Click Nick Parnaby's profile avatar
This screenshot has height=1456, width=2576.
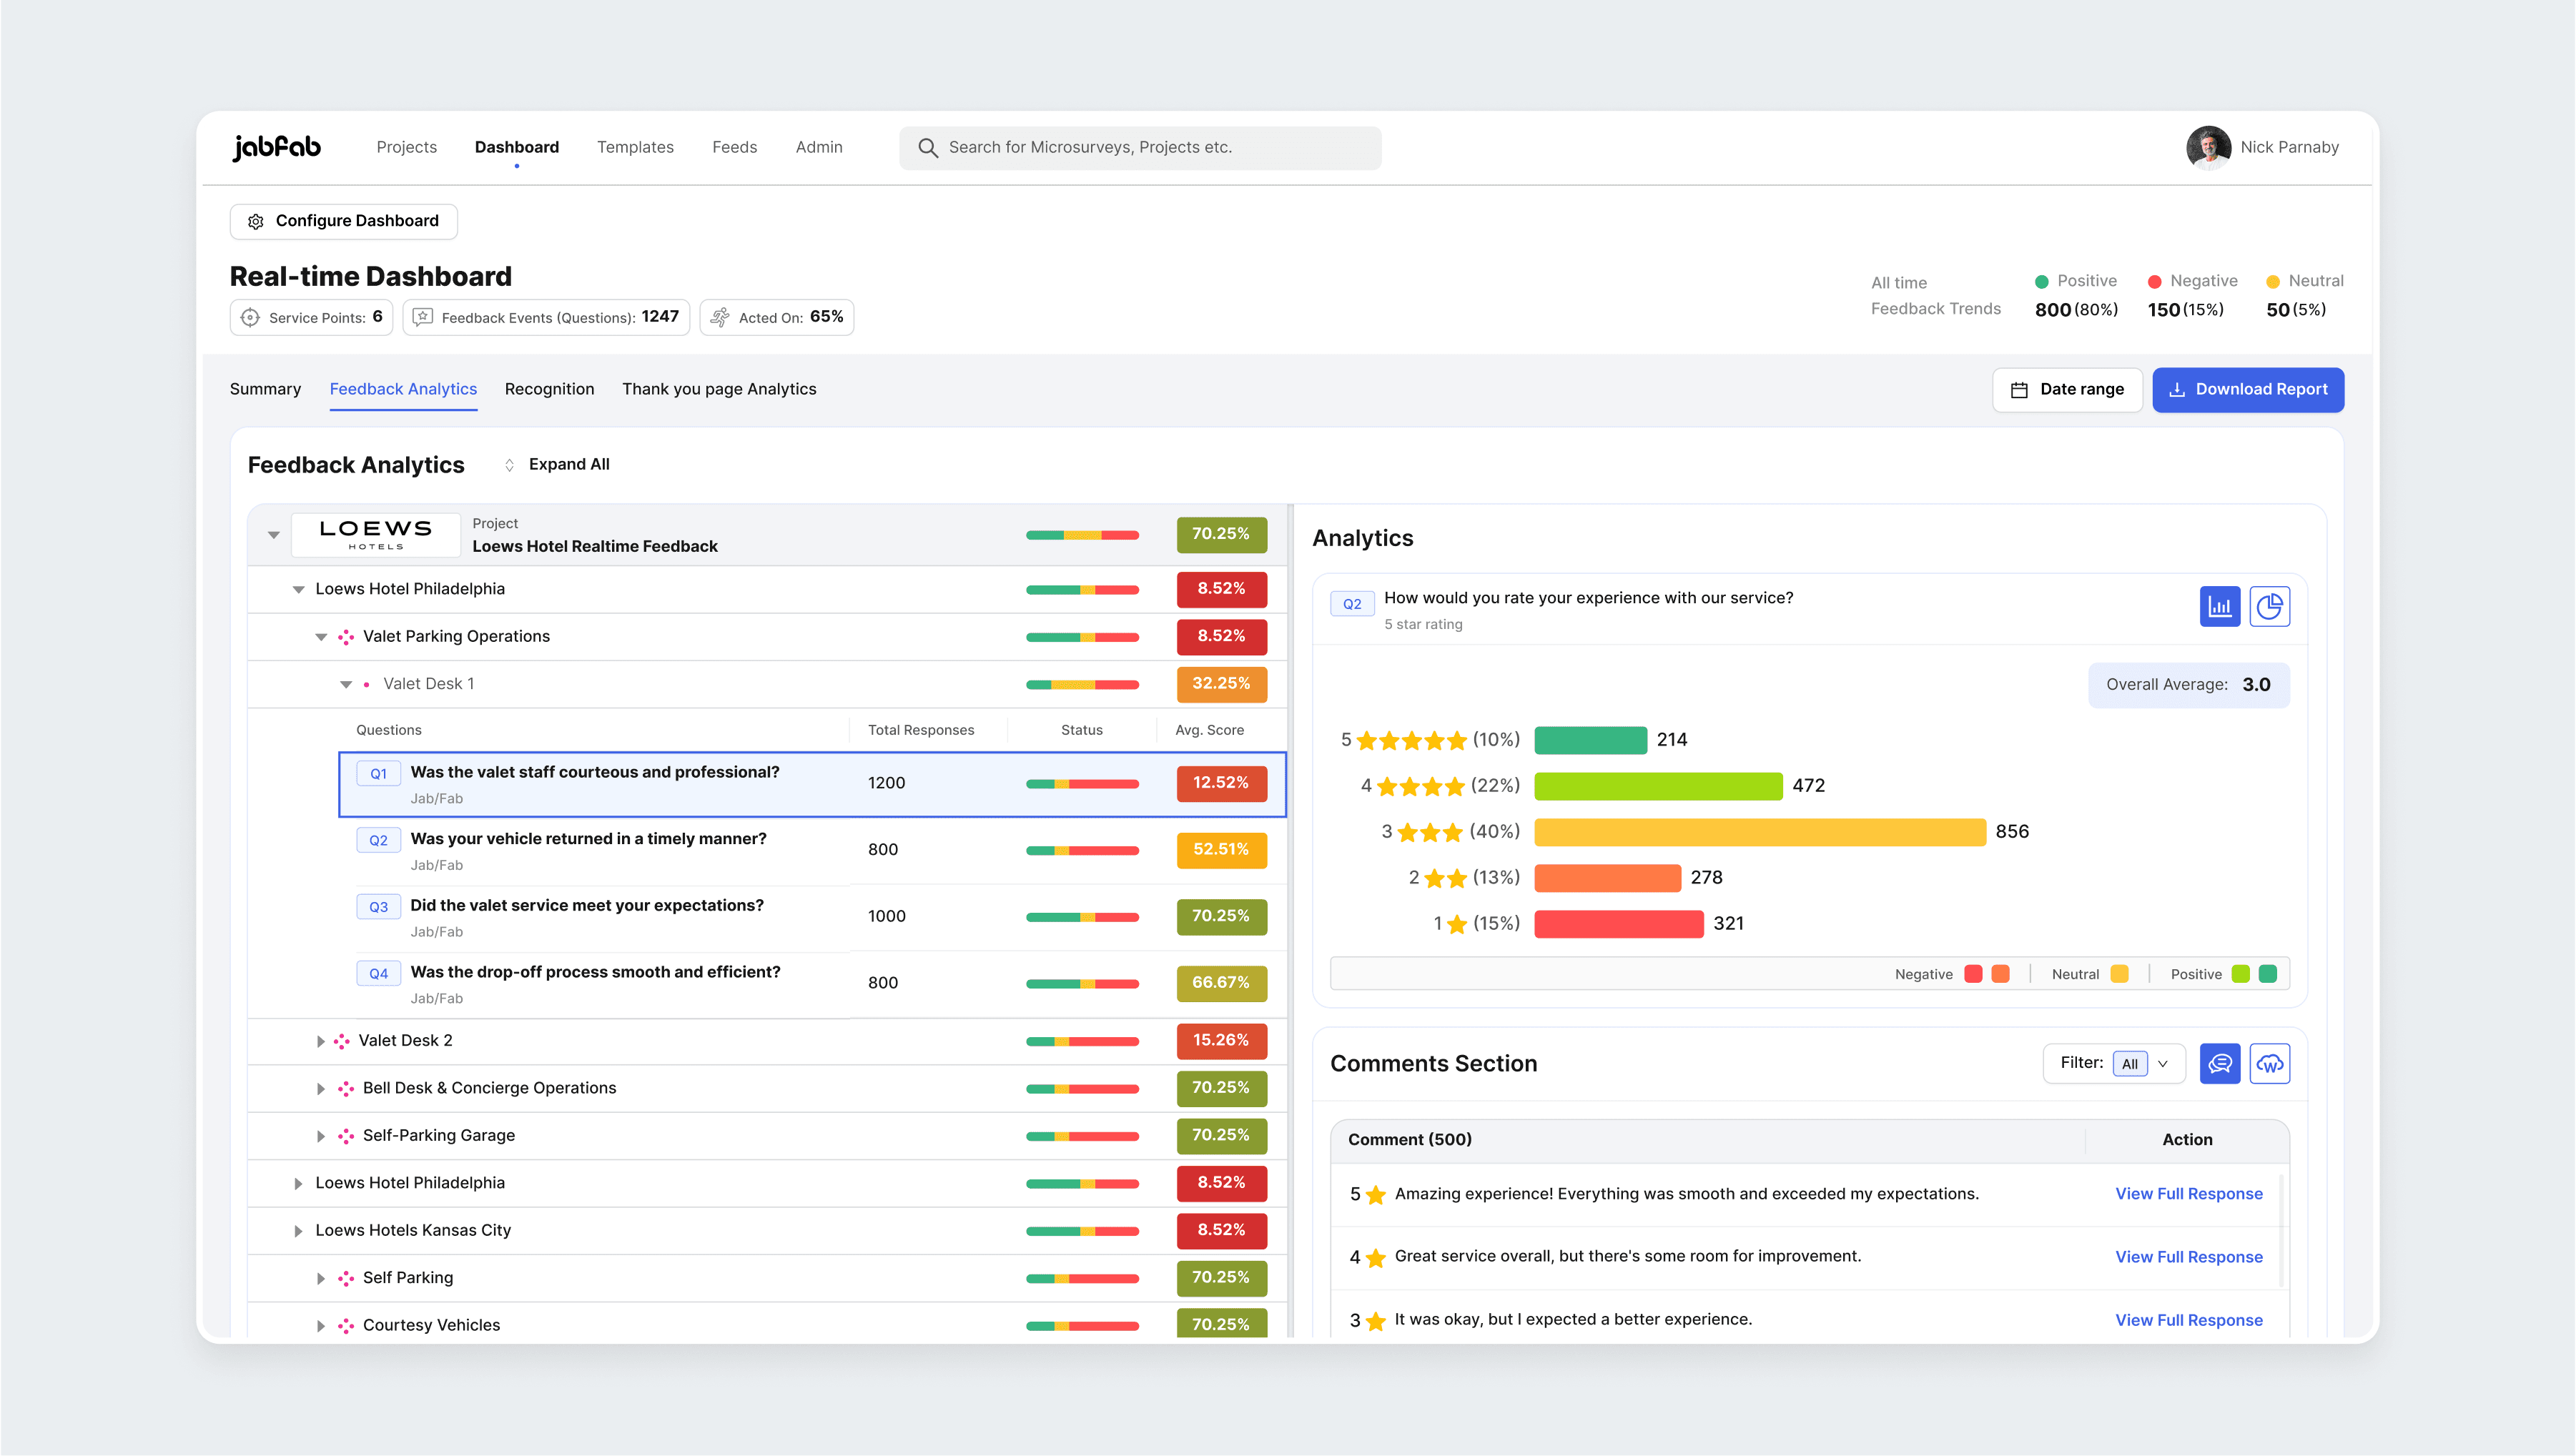(x=2208, y=148)
